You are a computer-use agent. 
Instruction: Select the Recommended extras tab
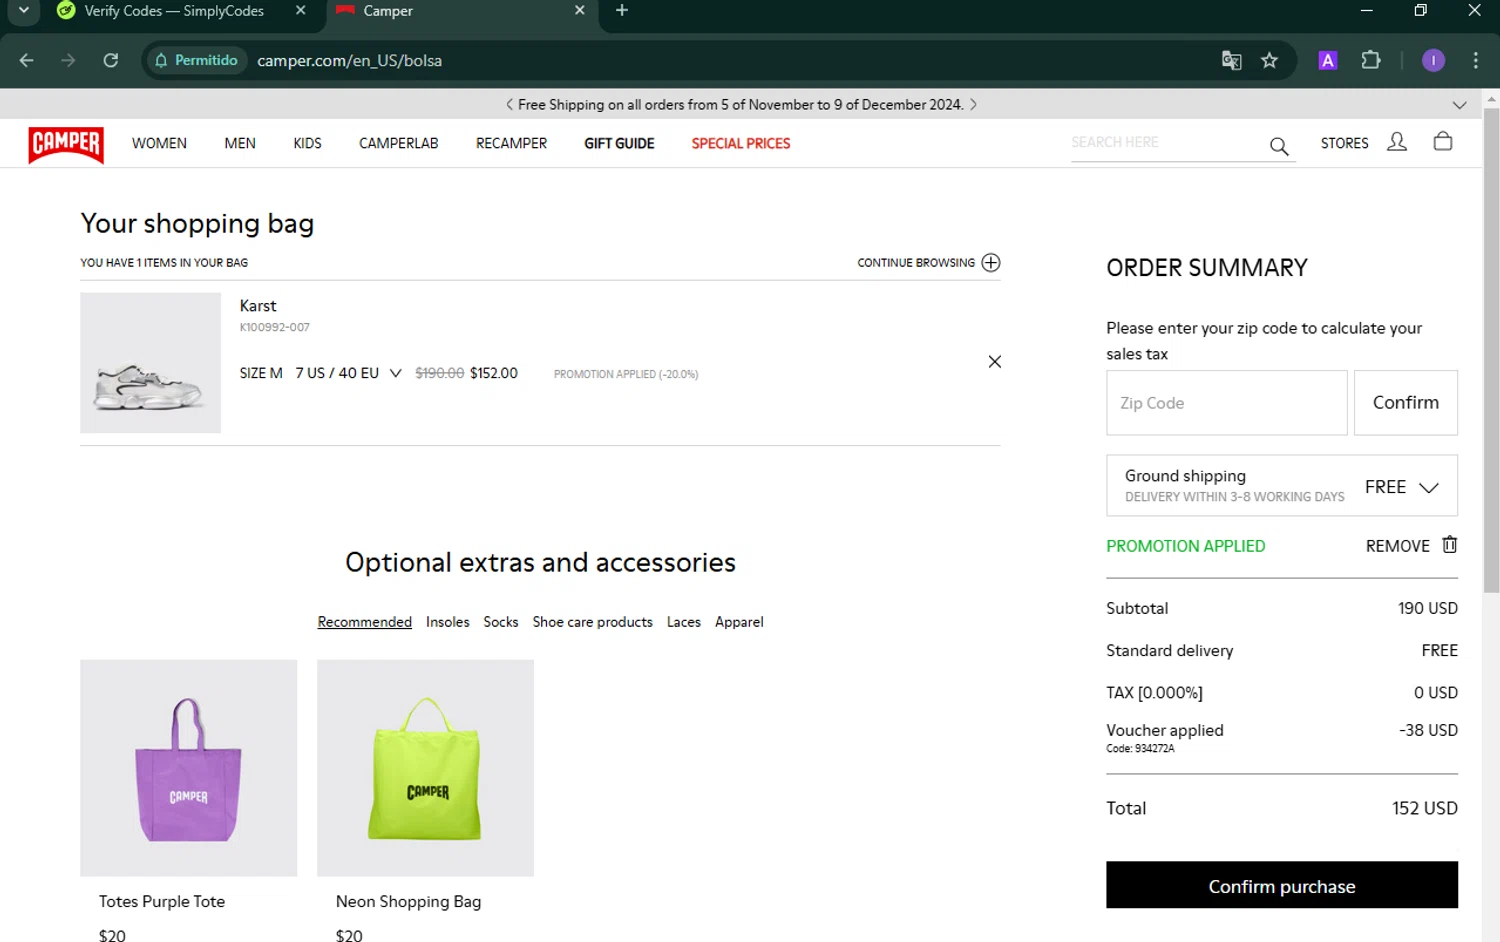[x=364, y=622]
